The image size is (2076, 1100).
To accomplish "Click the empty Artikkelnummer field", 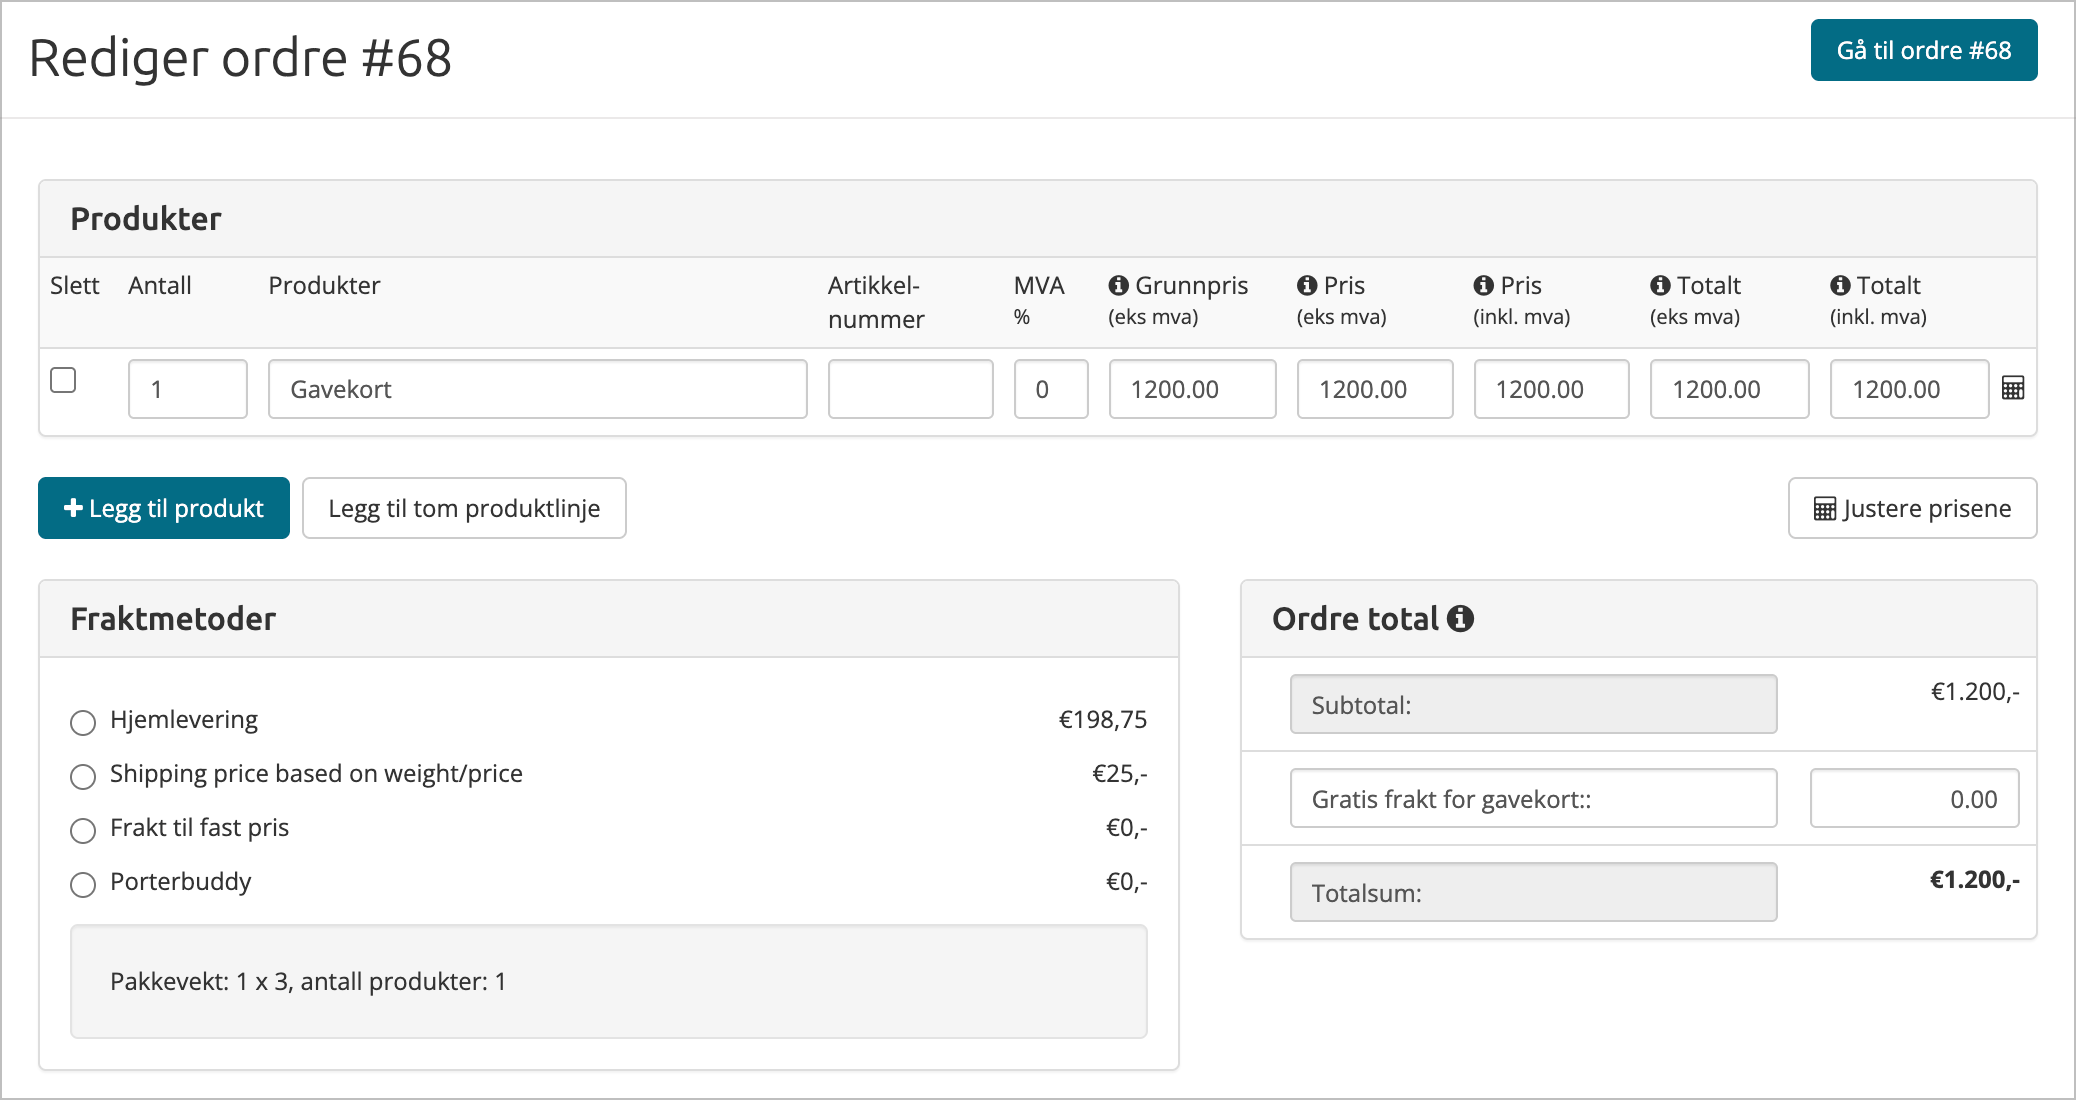I will click(910, 389).
